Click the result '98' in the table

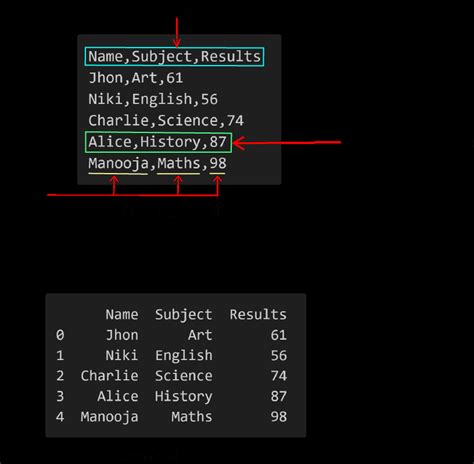279,417
